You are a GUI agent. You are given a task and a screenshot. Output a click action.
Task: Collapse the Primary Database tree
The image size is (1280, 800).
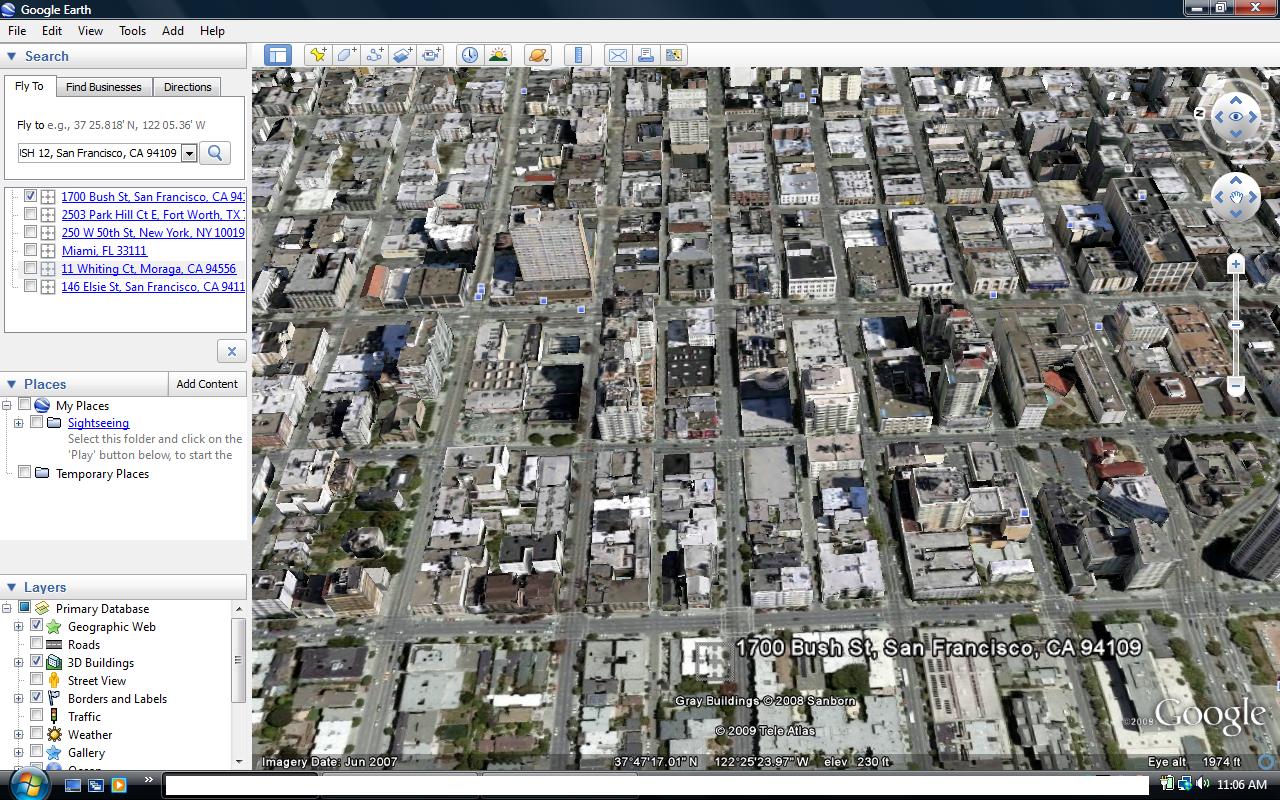tap(6, 608)
